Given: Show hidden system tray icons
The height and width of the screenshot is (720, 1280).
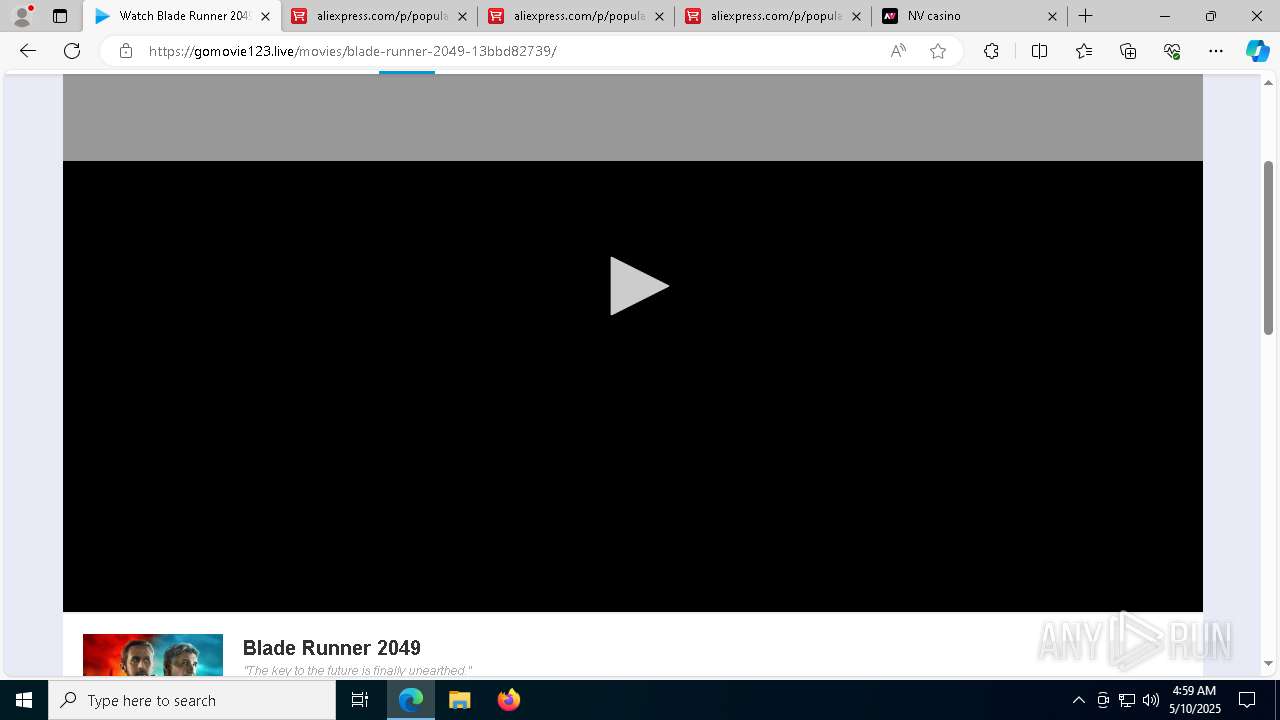Looking at the screenshot, I should pos(1078,700).
